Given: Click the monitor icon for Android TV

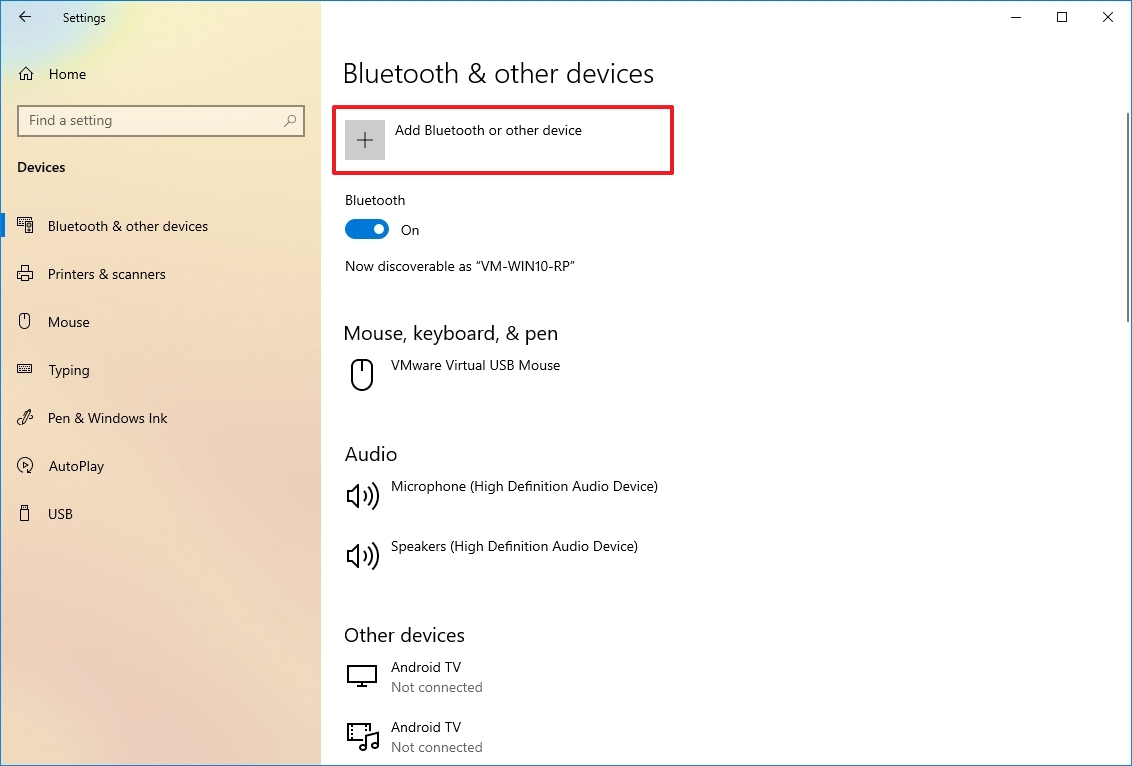Looking at the screenshot, I should 362,675.
